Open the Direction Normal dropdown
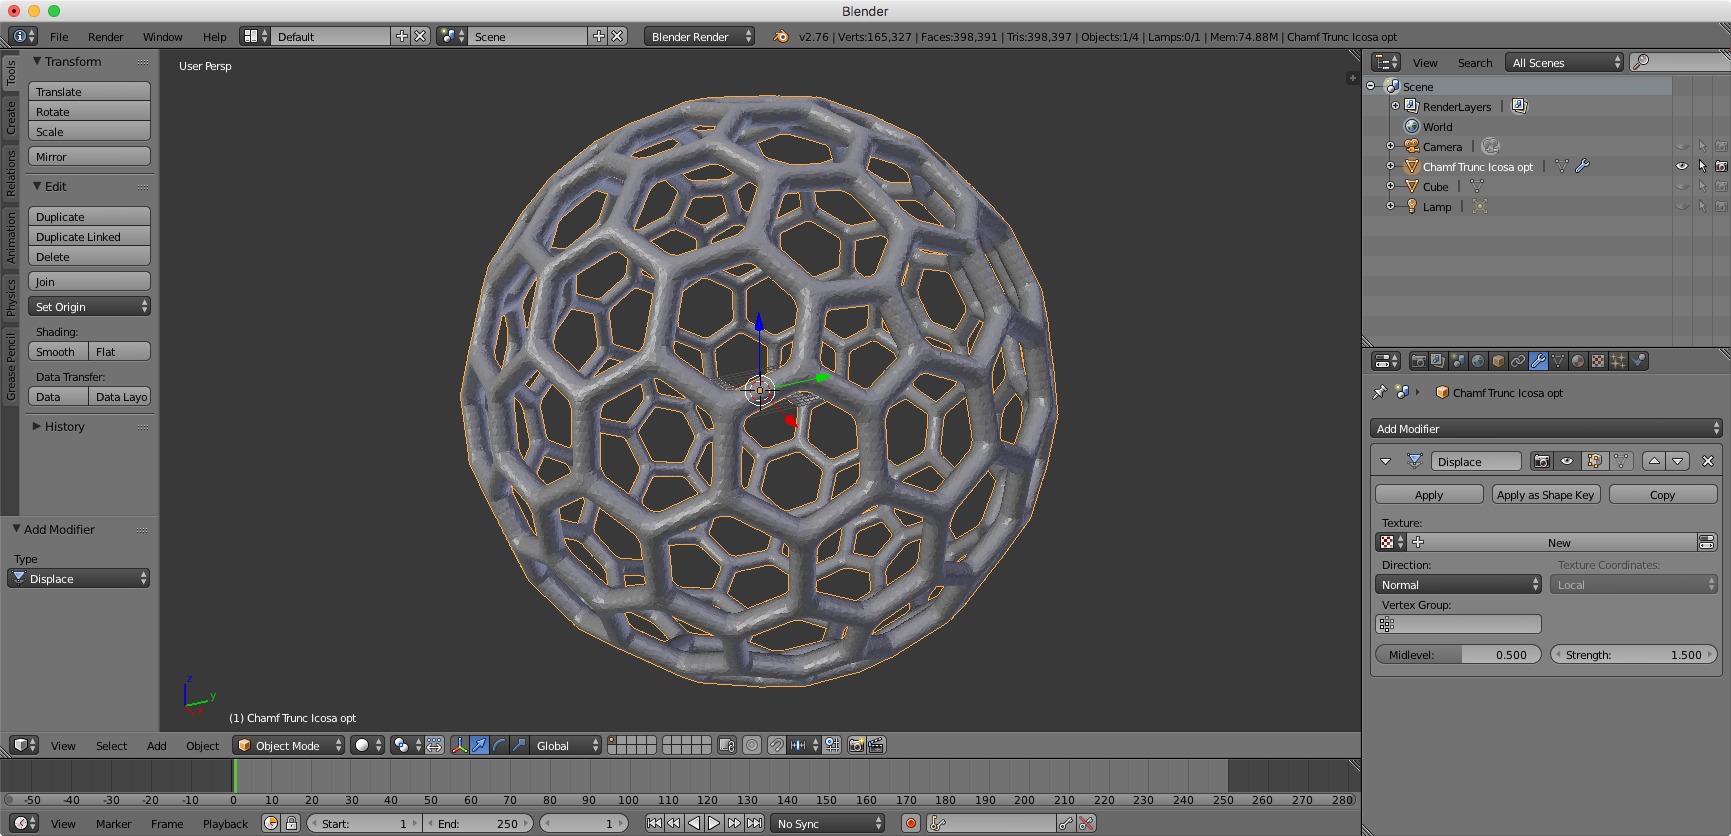 1459,585
